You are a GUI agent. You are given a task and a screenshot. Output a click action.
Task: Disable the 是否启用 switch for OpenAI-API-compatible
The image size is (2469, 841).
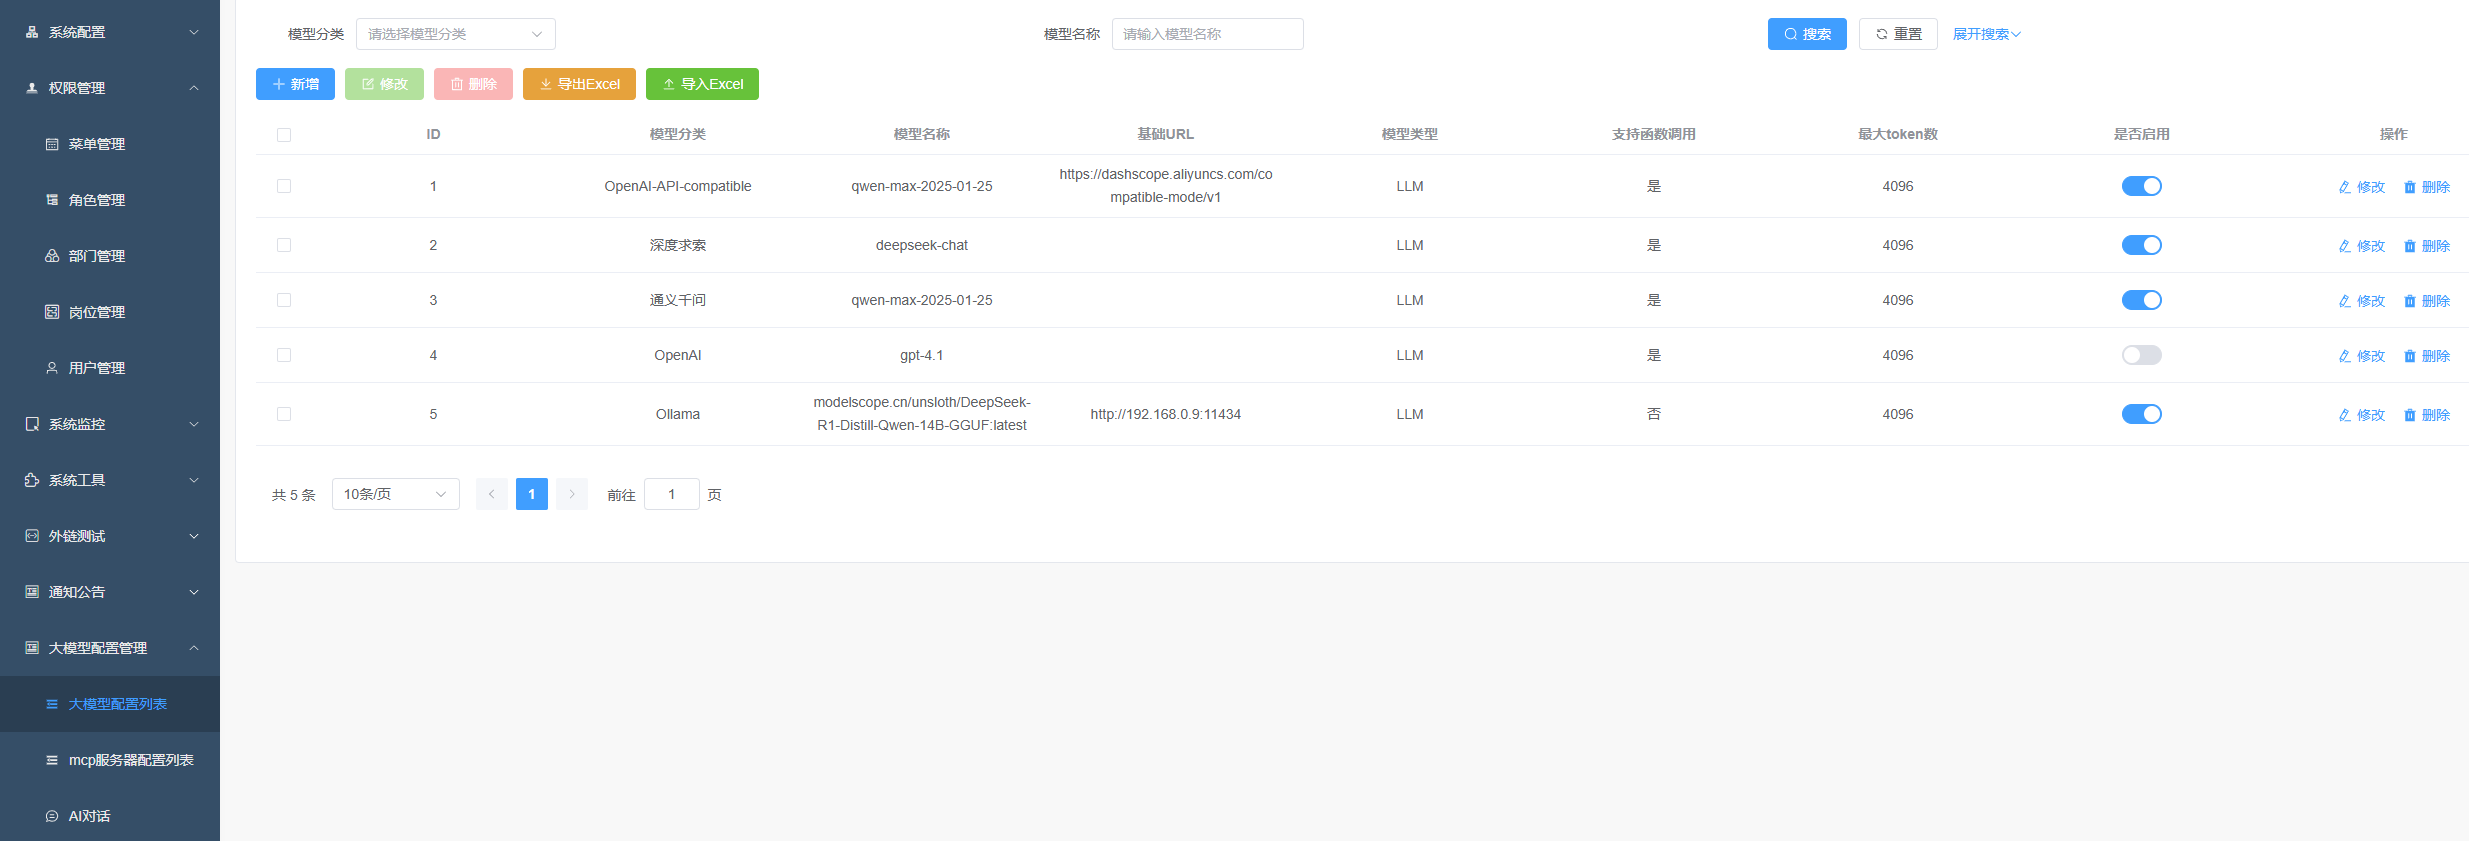tap(2142, 186)
